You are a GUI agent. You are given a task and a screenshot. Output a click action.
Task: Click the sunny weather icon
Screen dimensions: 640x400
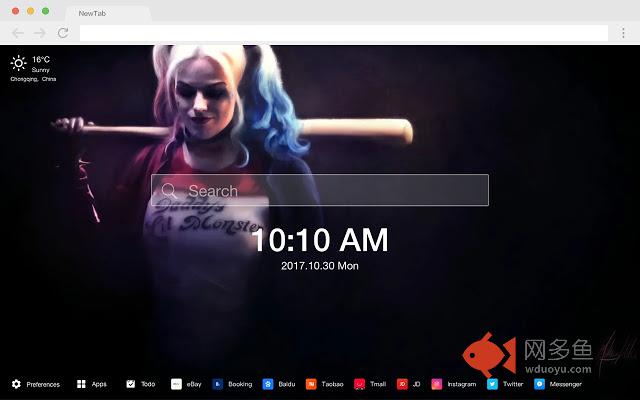(18, 63)
